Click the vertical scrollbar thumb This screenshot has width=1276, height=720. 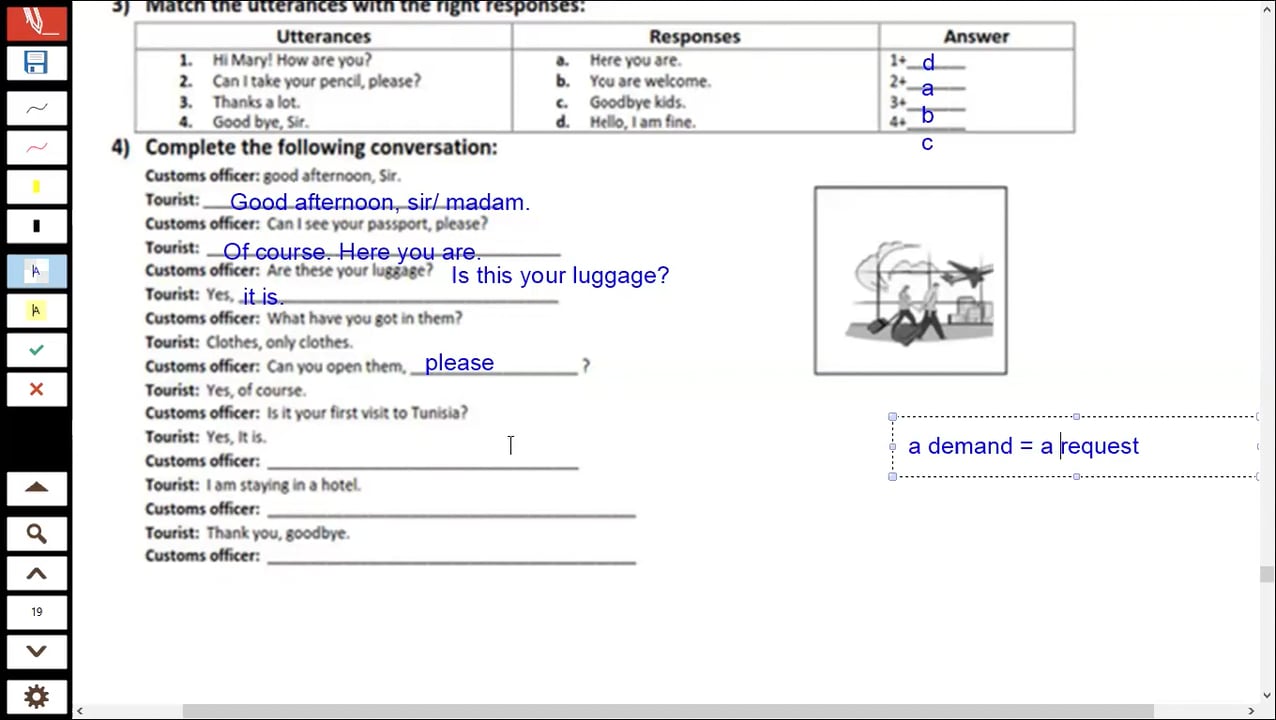[x=1267, y=574]
